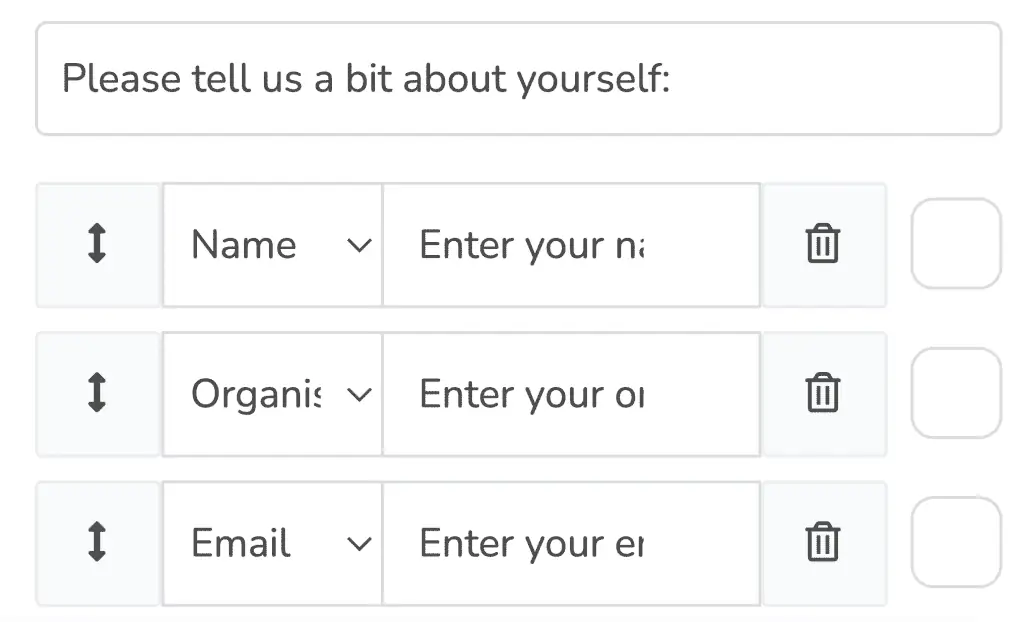Image resolution: width=1024 pixels, height=622 pixels.
Task: Open the Organisation field type dropdown
Action: tap(272, 394)
